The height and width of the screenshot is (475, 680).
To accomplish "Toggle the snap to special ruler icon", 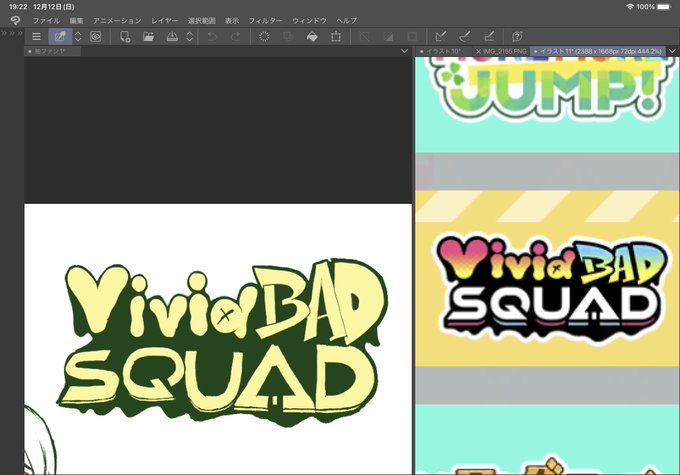I will pyautogui.click(x=465, y=36).
